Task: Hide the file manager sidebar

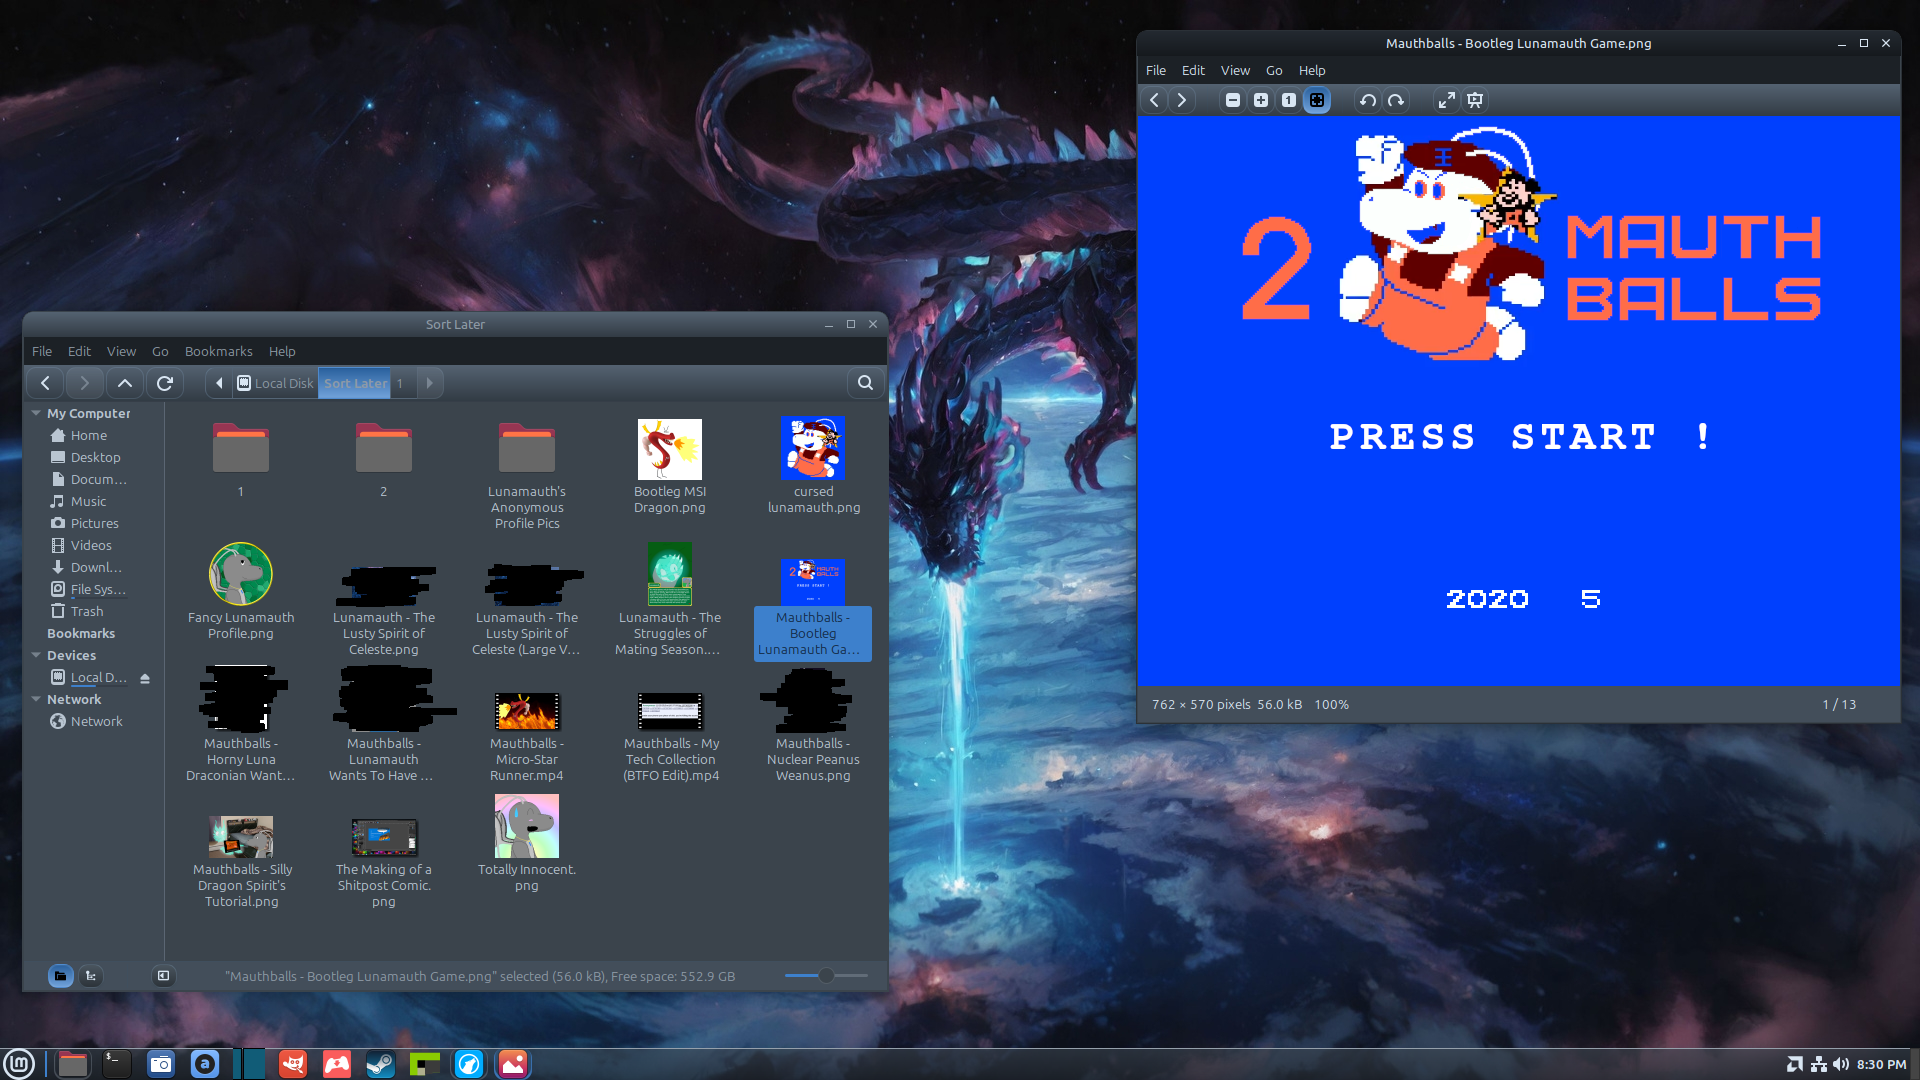Action: point(163,976)
